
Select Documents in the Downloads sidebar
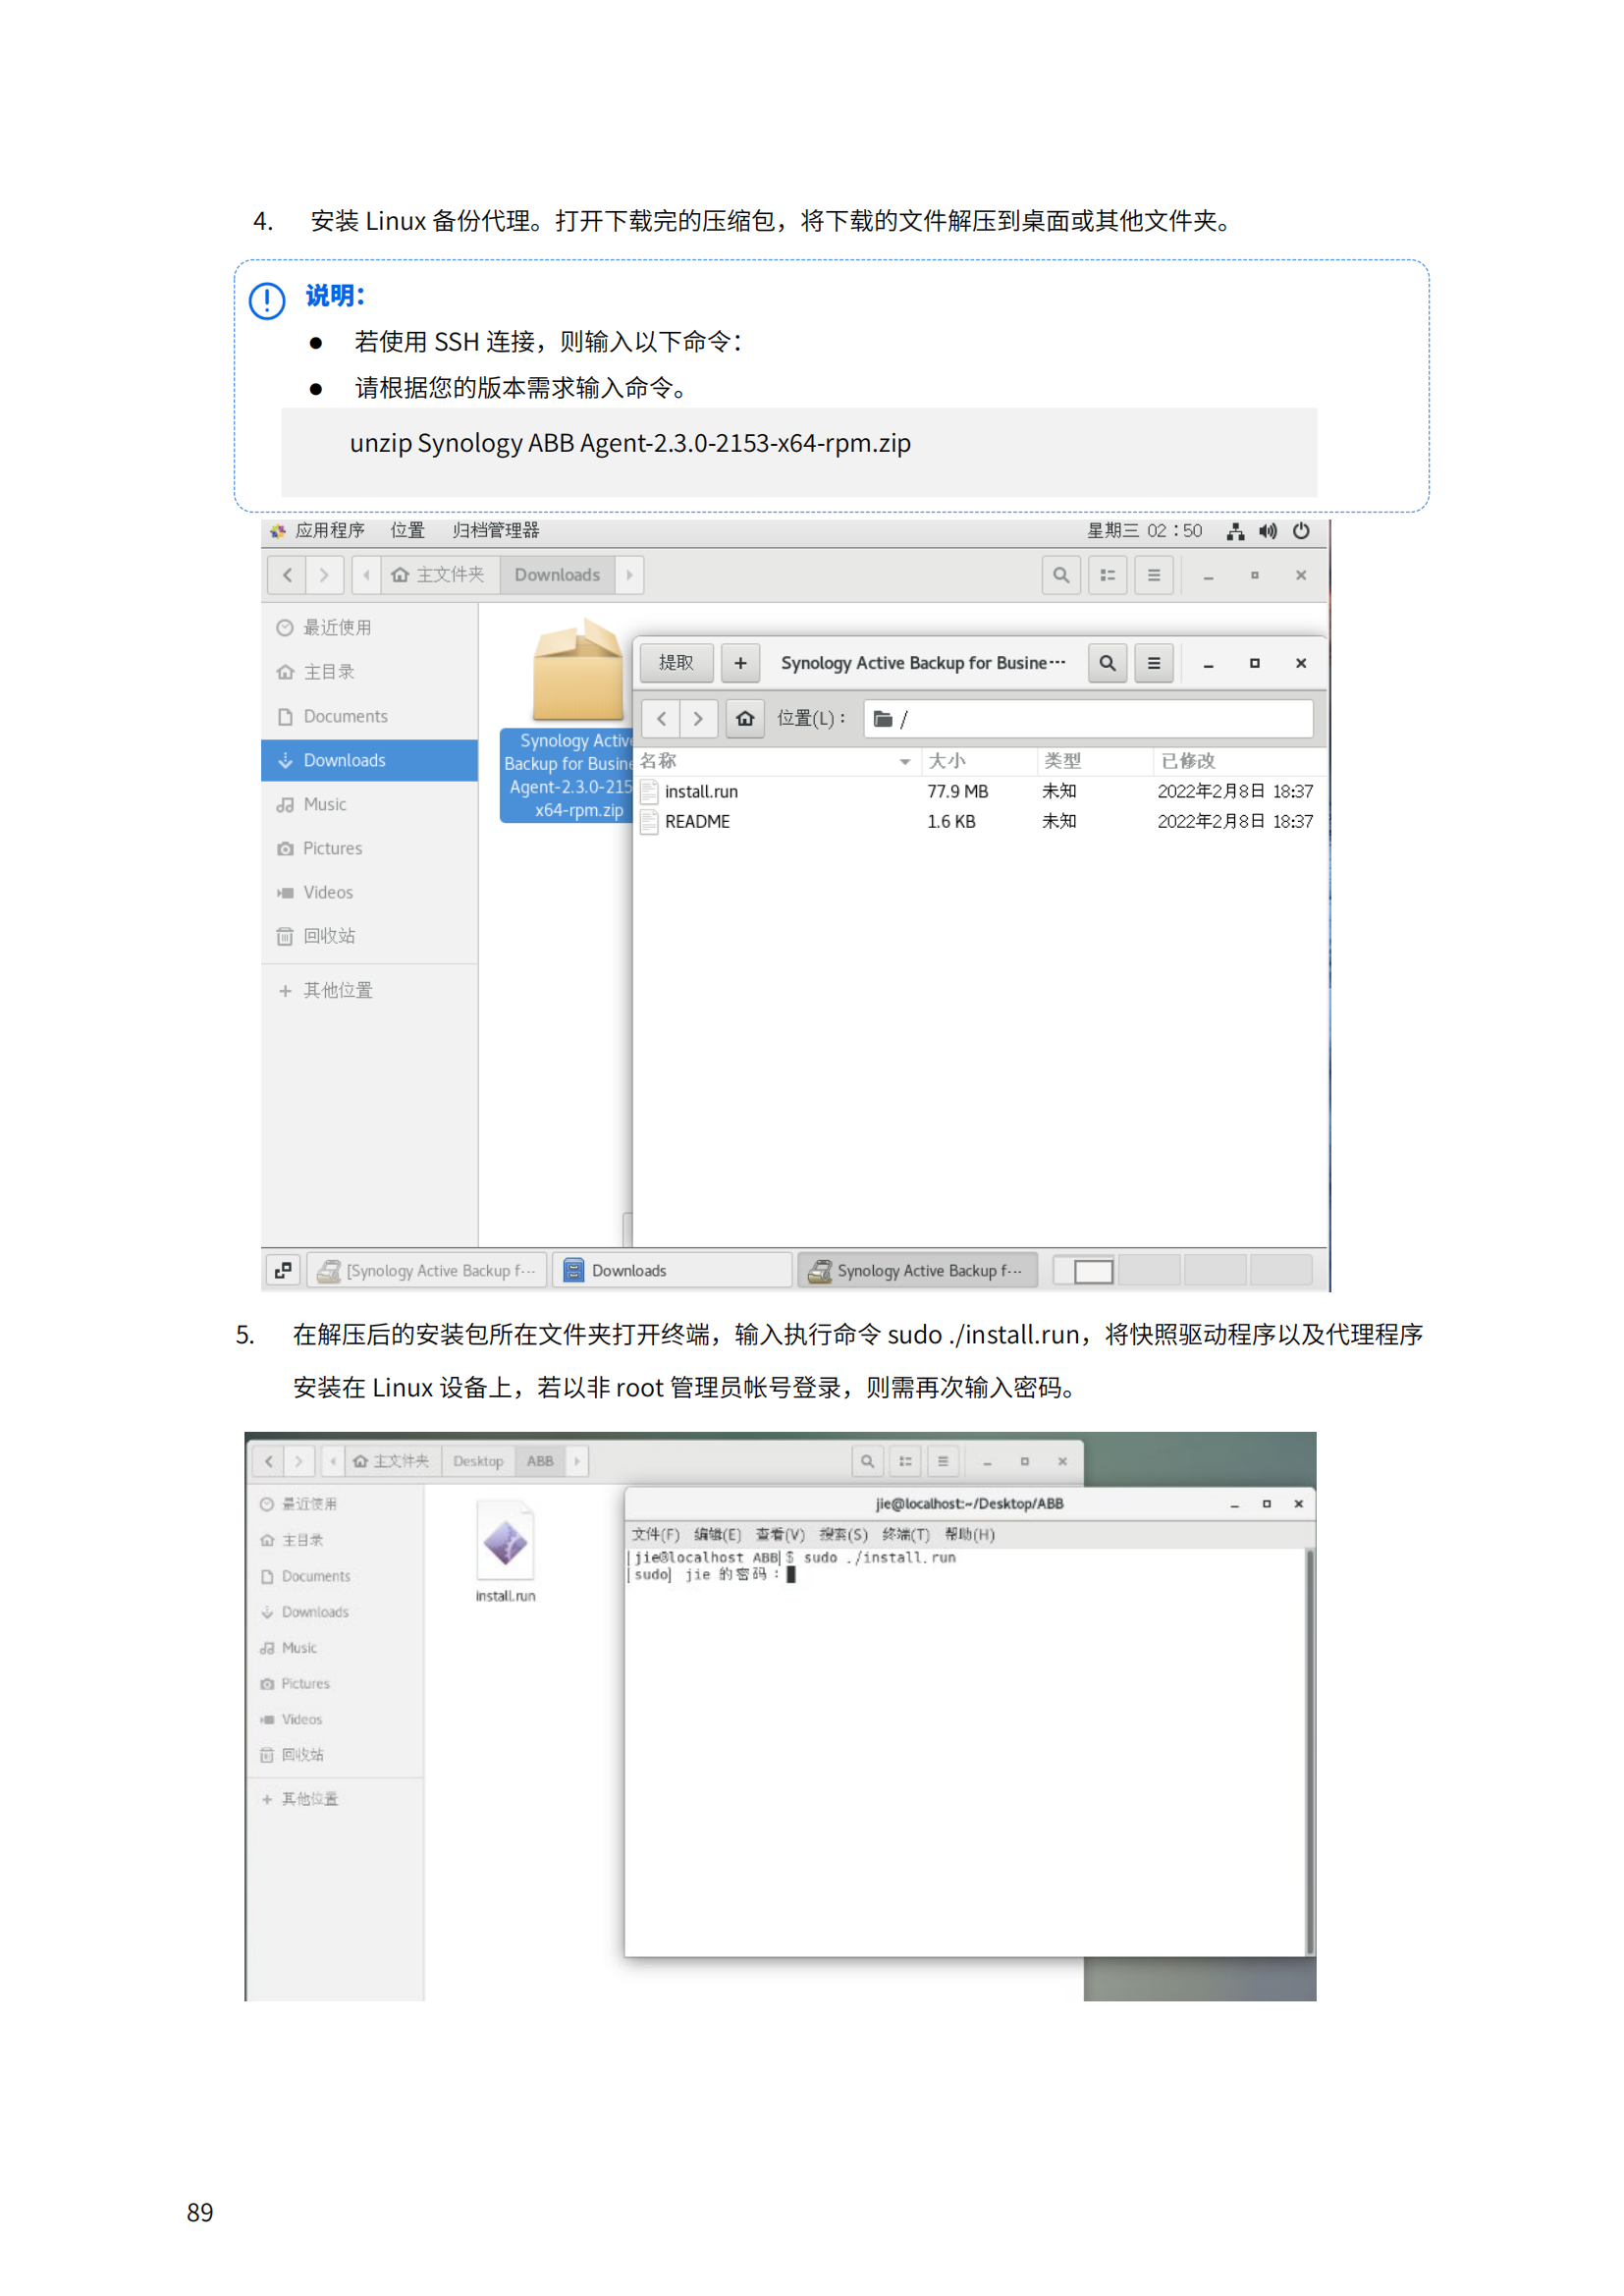[x=369, y=716]
